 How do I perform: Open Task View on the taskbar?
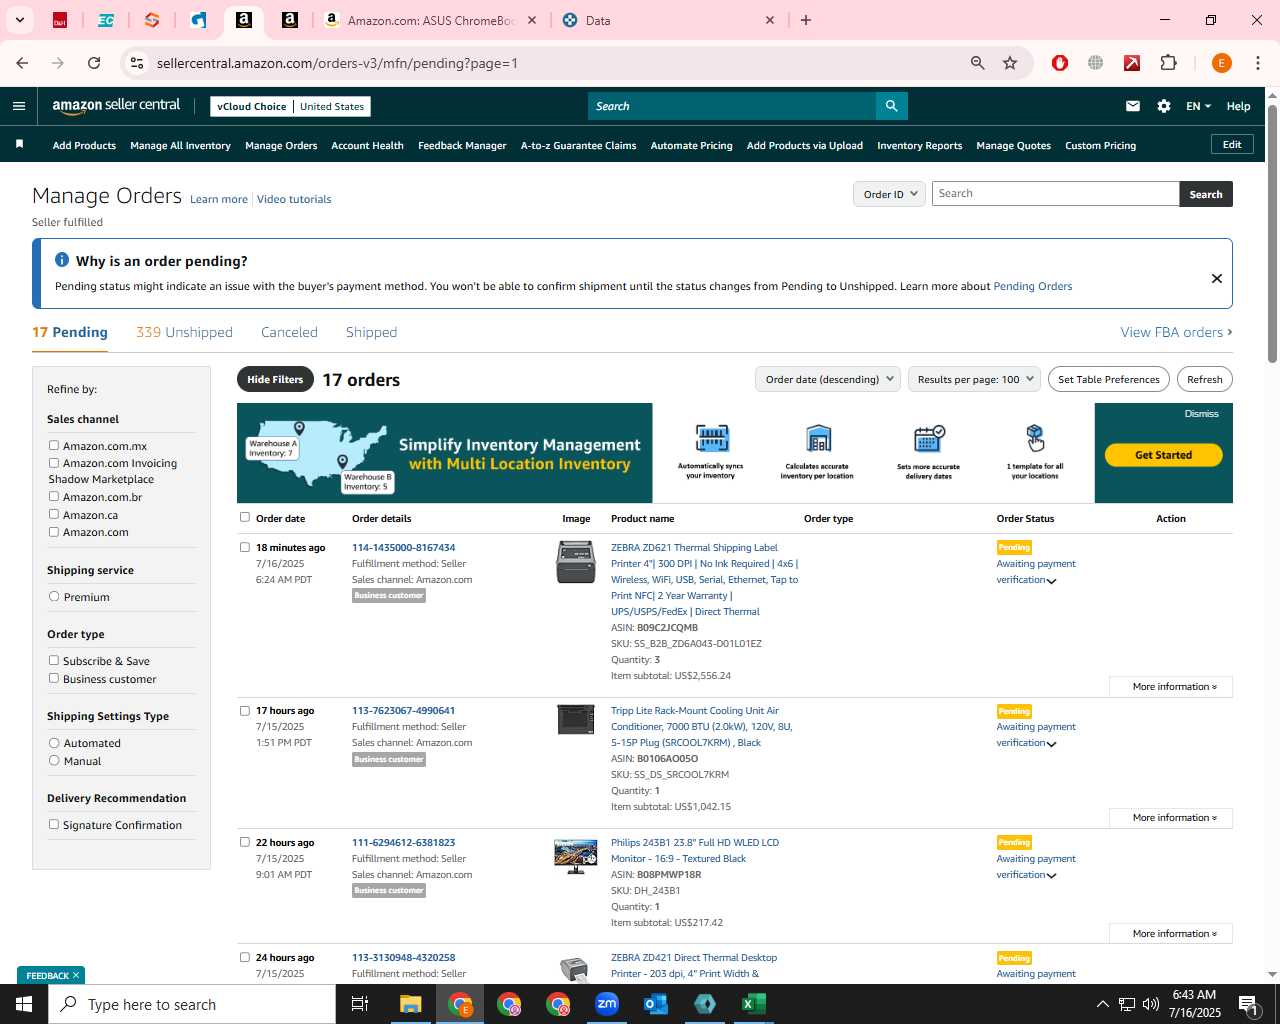tap(360, 1004)
